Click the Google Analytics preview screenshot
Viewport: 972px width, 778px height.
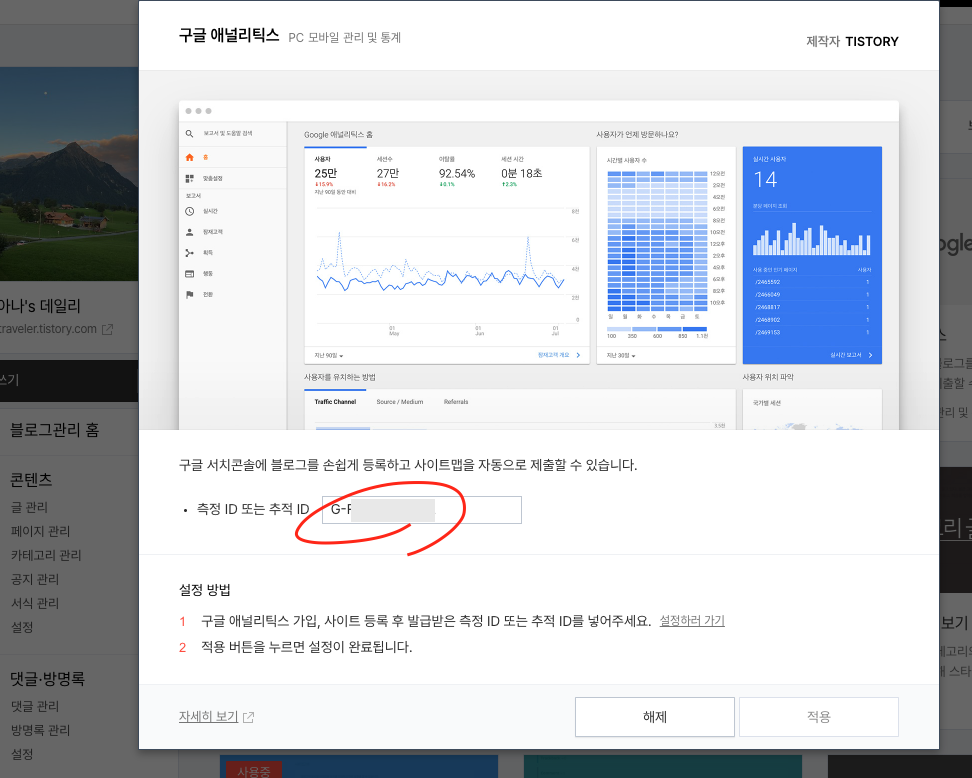tap(539, 265)
